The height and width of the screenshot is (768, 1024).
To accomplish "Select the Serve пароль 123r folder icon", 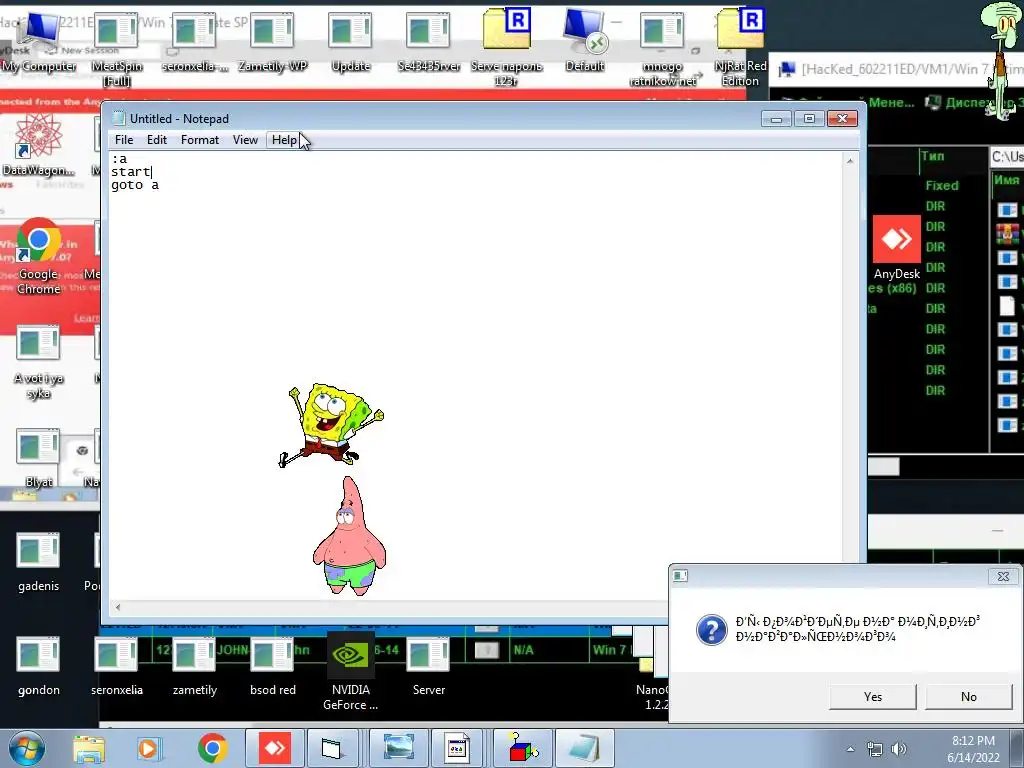I will pos(507,48).
